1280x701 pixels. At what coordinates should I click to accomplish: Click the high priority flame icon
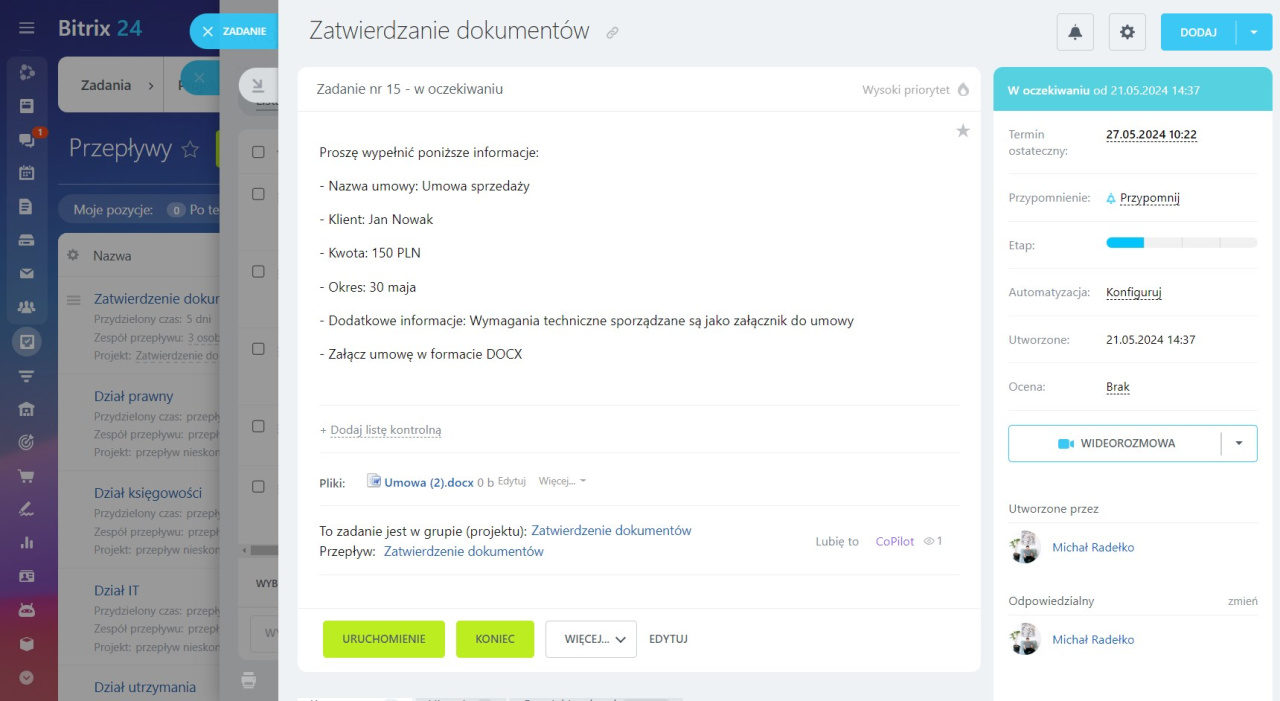click(963, 89)
